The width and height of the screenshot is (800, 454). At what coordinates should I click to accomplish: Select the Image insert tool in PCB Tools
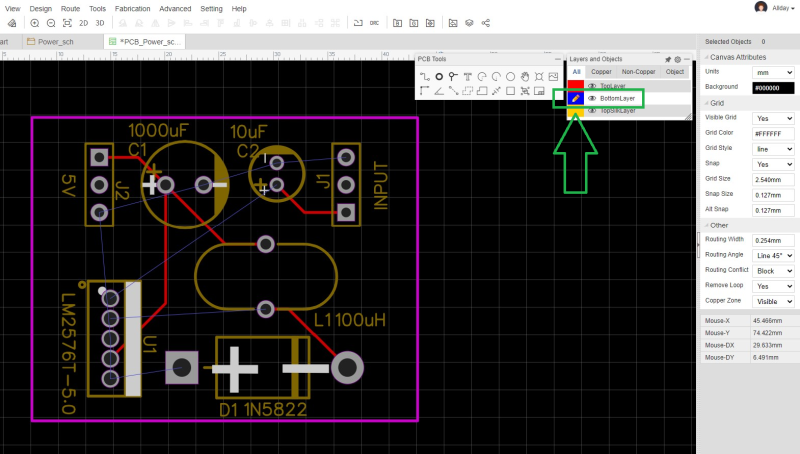(x=553, y=77)
